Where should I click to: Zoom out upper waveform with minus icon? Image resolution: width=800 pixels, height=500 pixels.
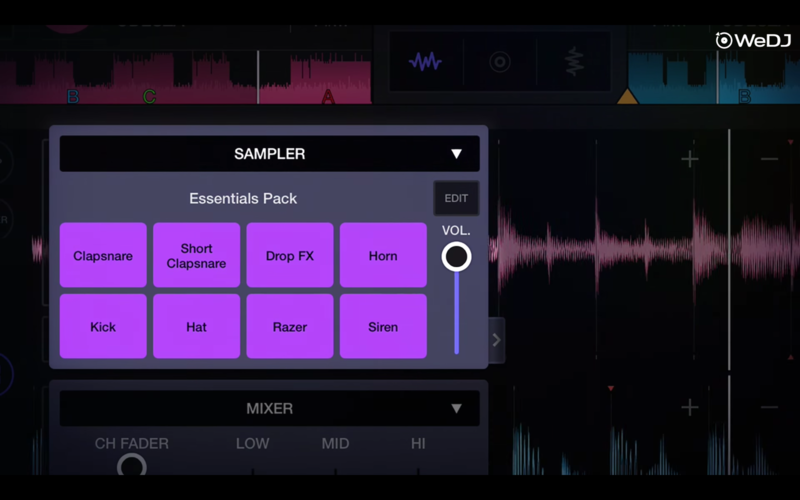(x=768, y=159)
